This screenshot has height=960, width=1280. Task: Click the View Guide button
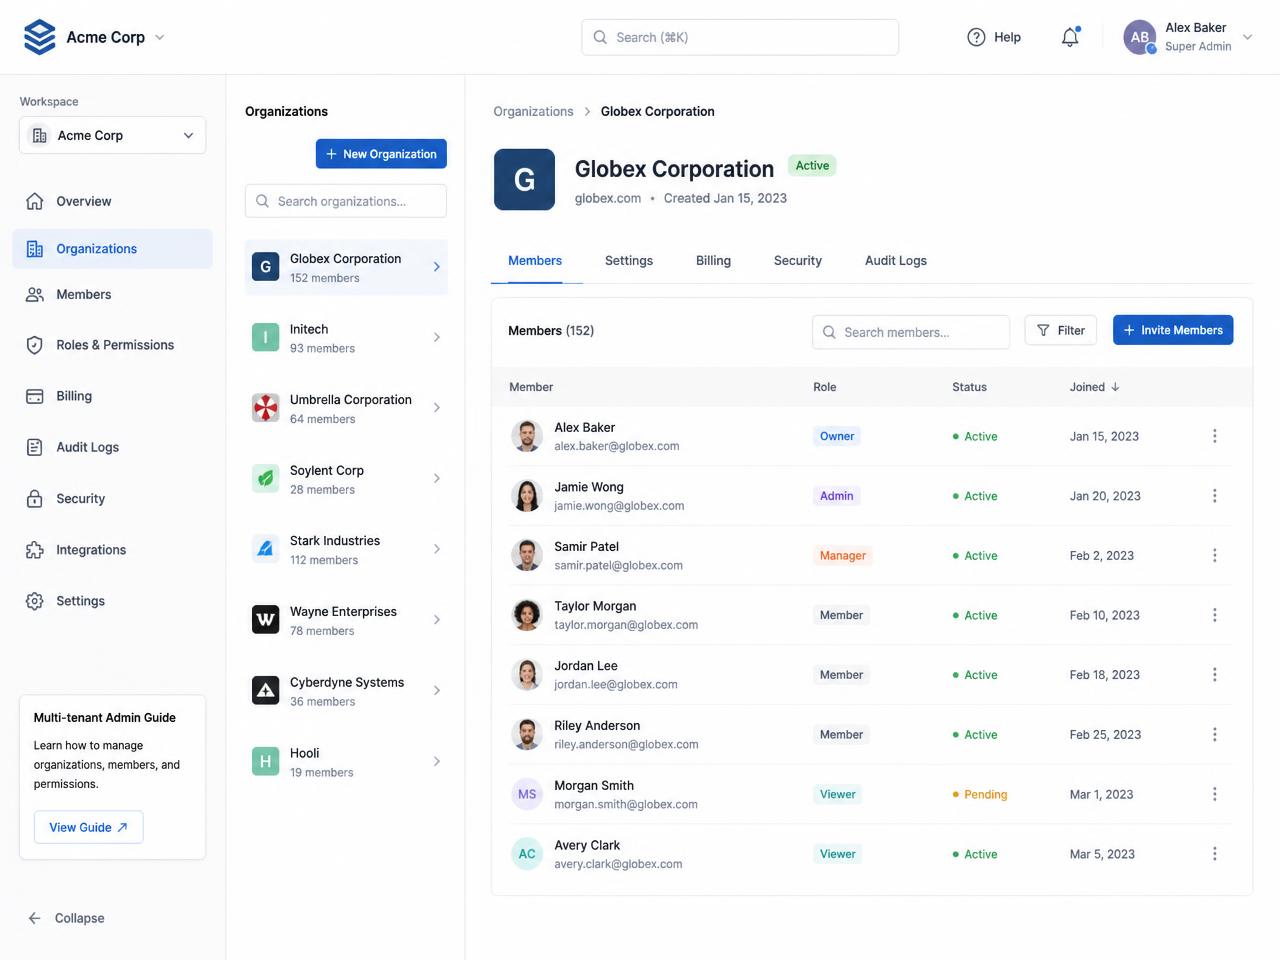coord(89,827)
